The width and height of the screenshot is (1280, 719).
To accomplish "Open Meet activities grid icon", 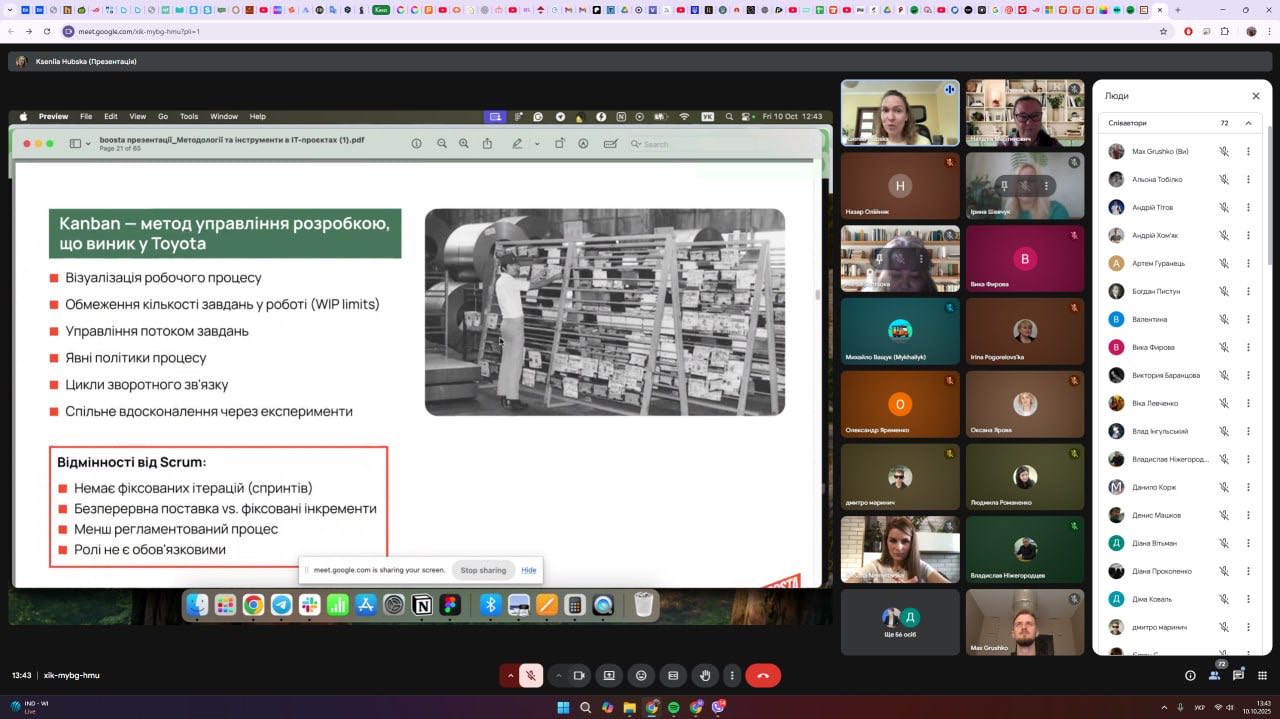I will [x=1263, y=675].
